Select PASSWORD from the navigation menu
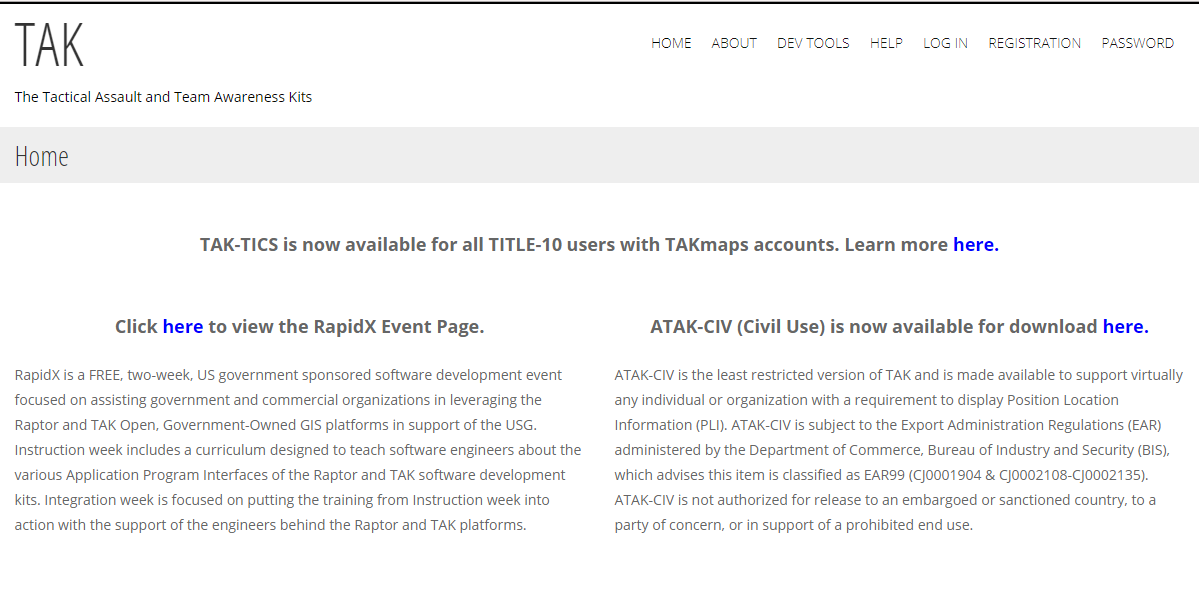1199x590 pixels. click(x=1137, y=42)
